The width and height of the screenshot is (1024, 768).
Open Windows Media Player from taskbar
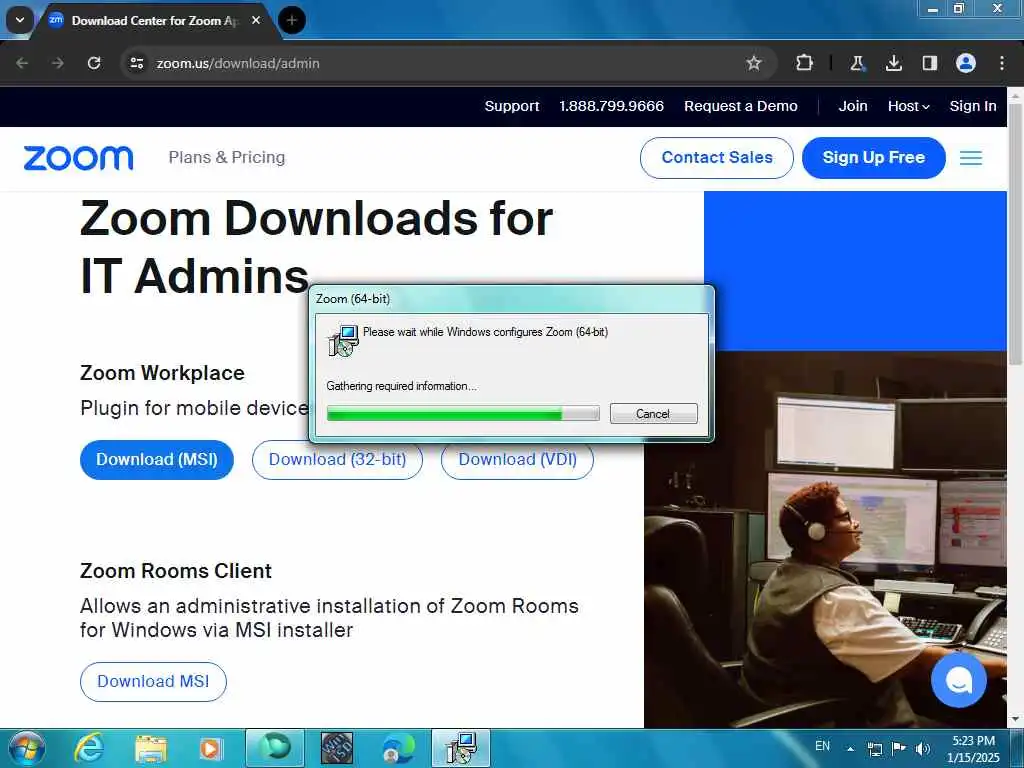(211, 748)
